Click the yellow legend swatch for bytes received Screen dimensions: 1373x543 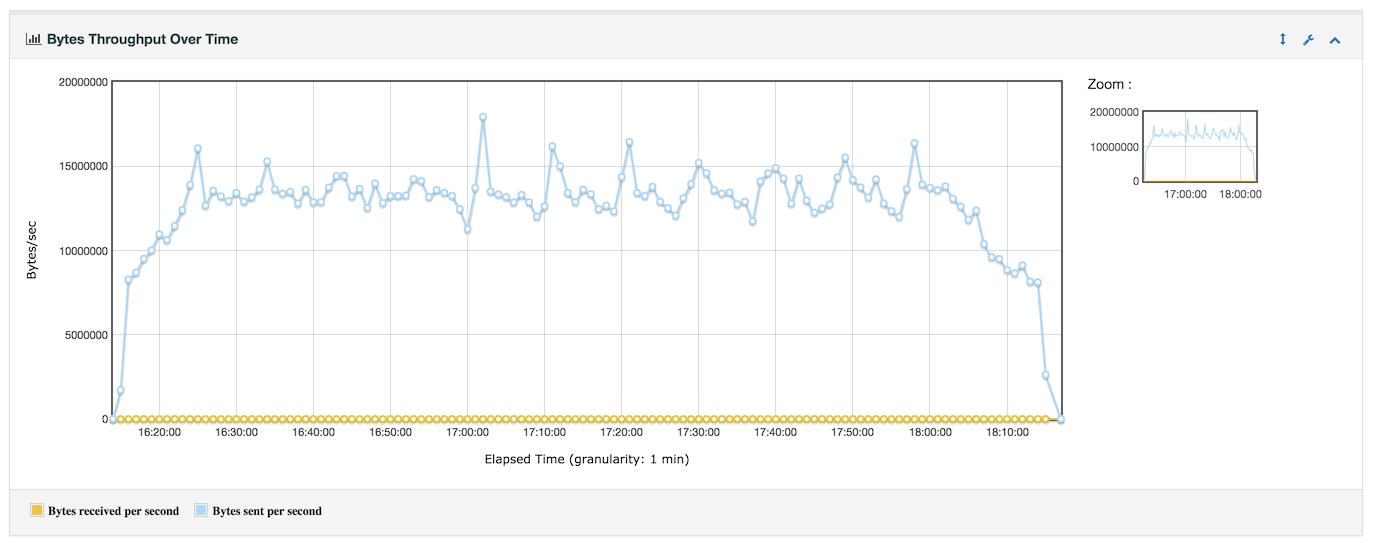pyautogui.click(x=37, y=511)
